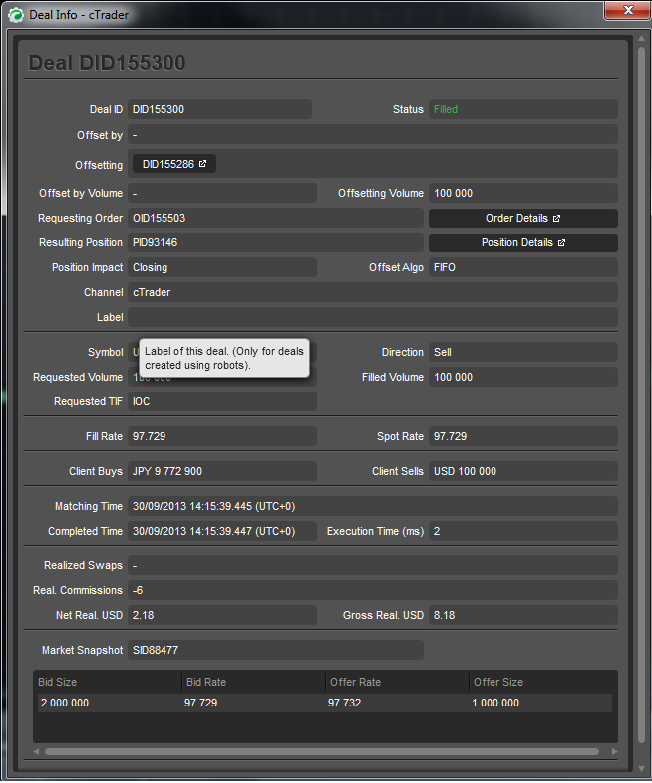The image size is (652, 783).
Task: Open offsetting deal DID155286 link
Action: [174, 164]
